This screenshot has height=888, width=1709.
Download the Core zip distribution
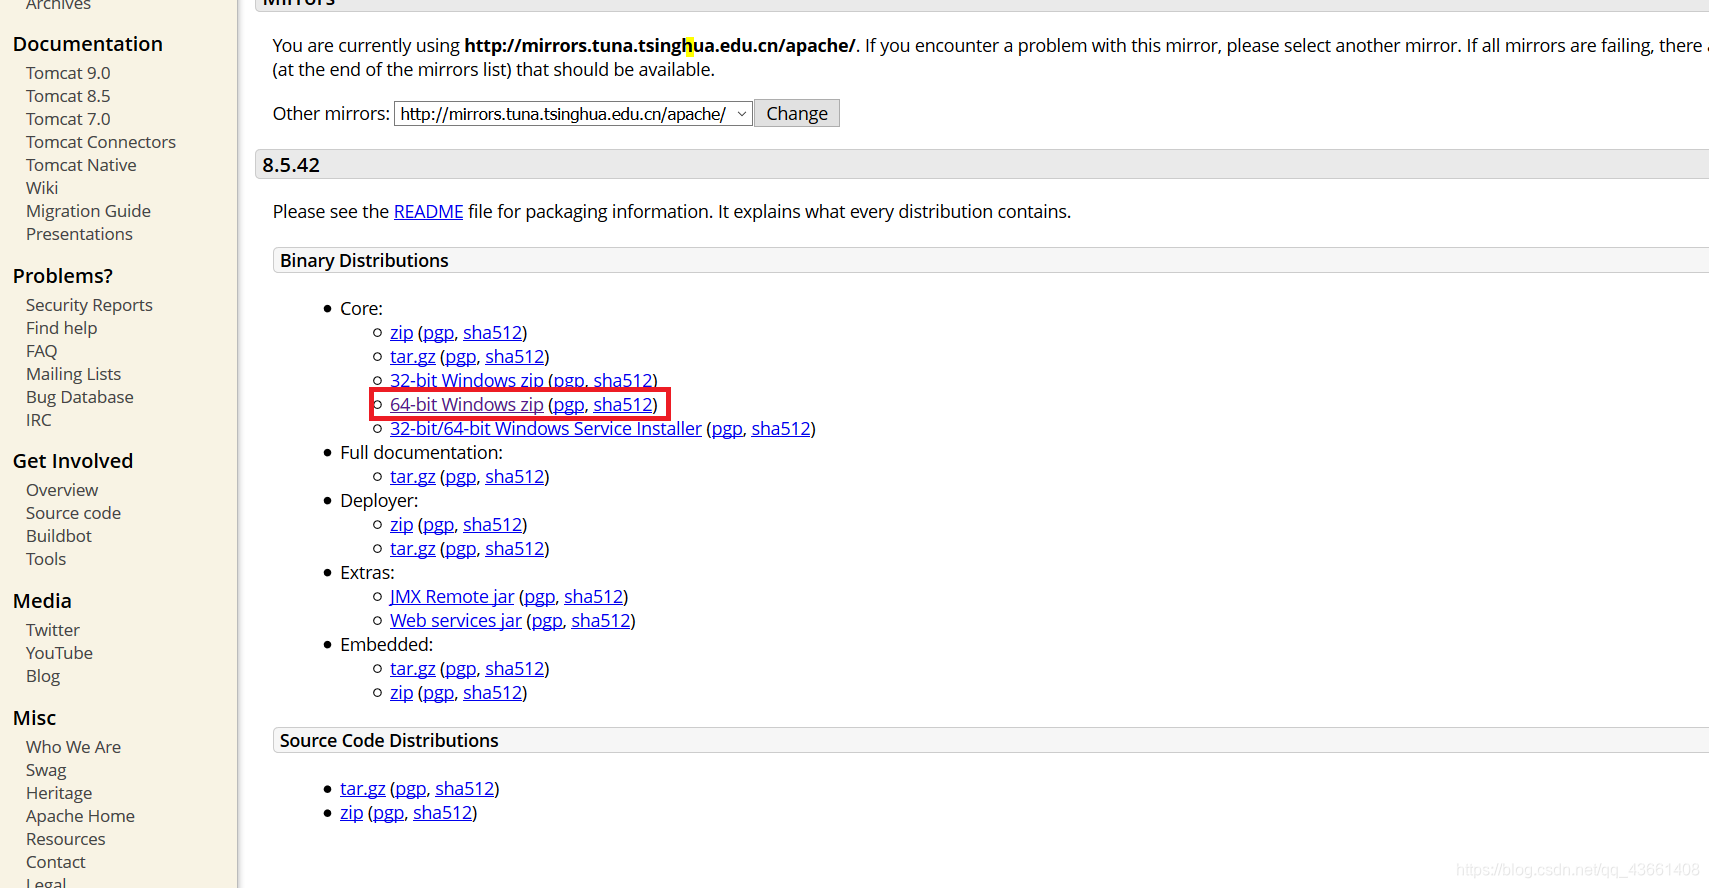click(401, 333)
